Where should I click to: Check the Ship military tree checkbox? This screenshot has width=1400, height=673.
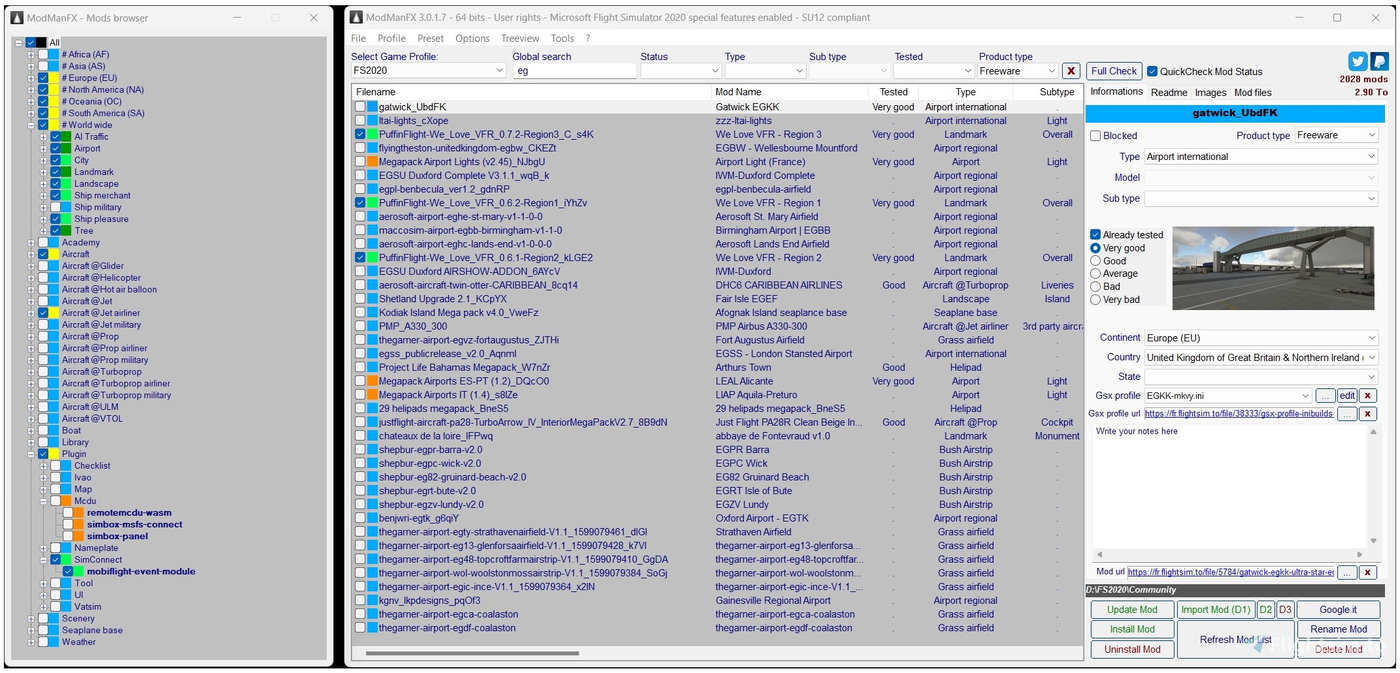coord(56,207)
